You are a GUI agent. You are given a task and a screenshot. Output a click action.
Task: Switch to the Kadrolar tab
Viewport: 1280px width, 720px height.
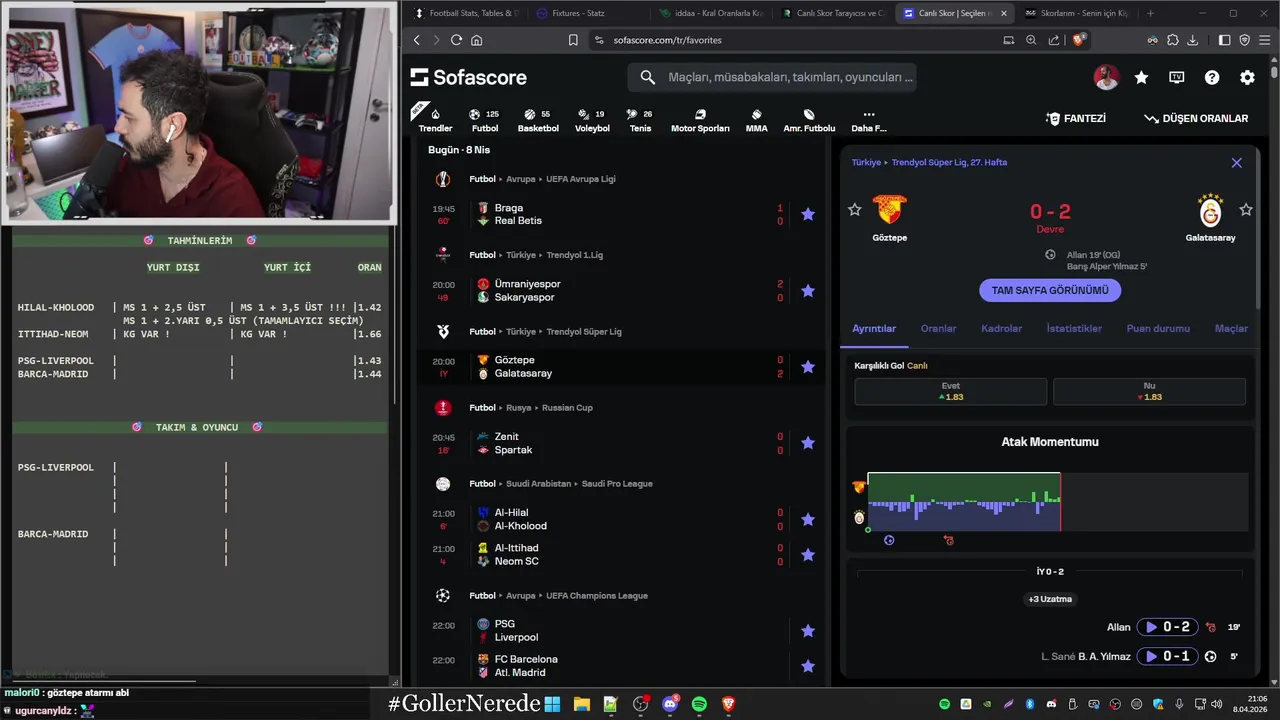coord(1001,328)
